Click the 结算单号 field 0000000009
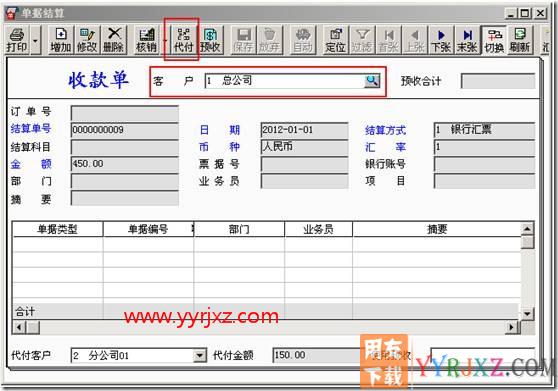The height and width of the screenshot is (391, 558). 125,130
